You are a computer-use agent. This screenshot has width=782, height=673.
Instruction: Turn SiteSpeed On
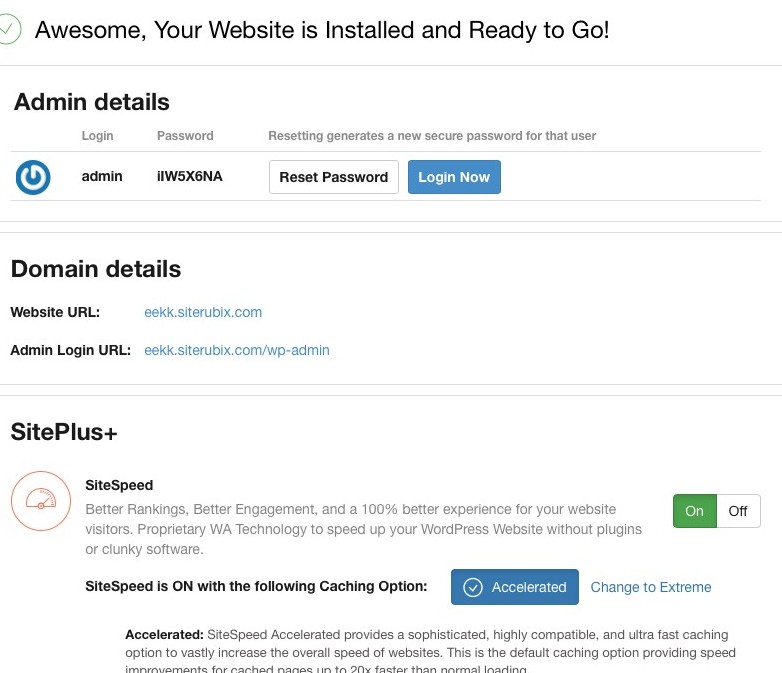click(695, 511)
